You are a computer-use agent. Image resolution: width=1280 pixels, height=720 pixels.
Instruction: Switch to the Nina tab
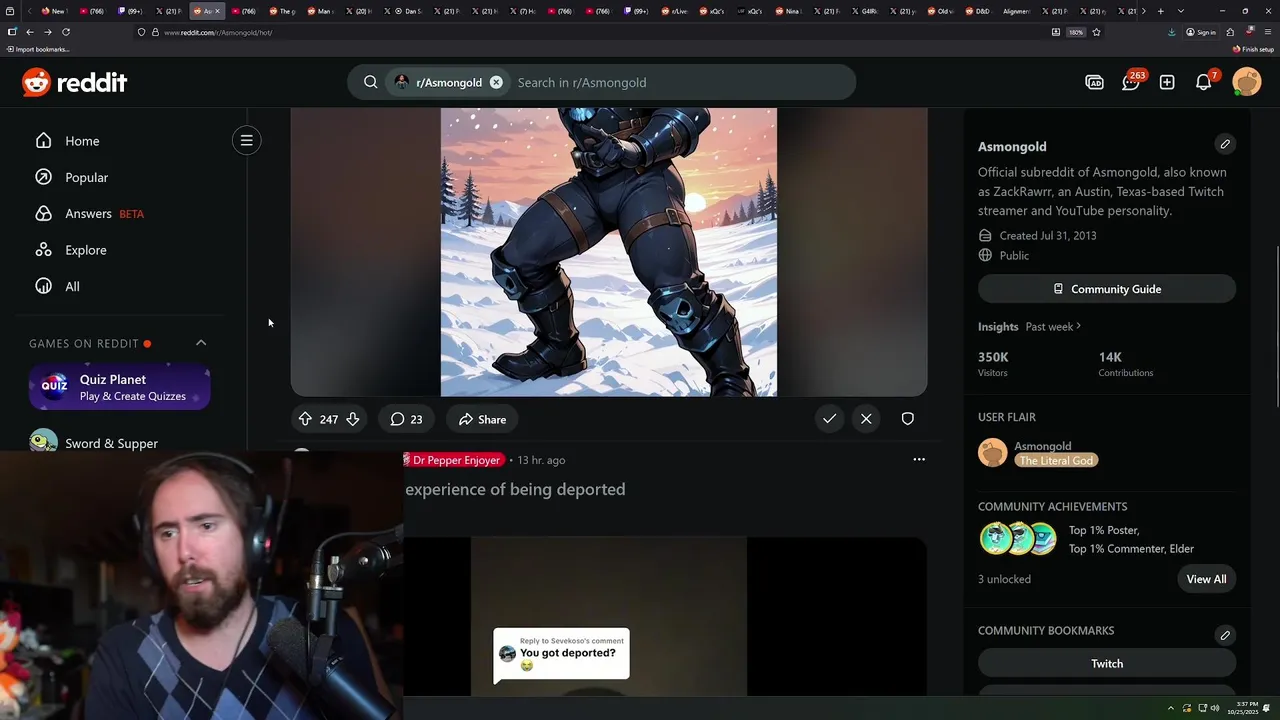click(787, 11)
